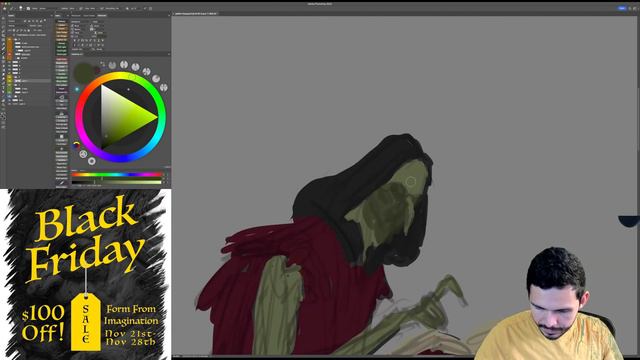The width and height of the screenshot is (640, 360).
Task: Click the third round mode button above color wheel
Action: [x=136, y=67]
